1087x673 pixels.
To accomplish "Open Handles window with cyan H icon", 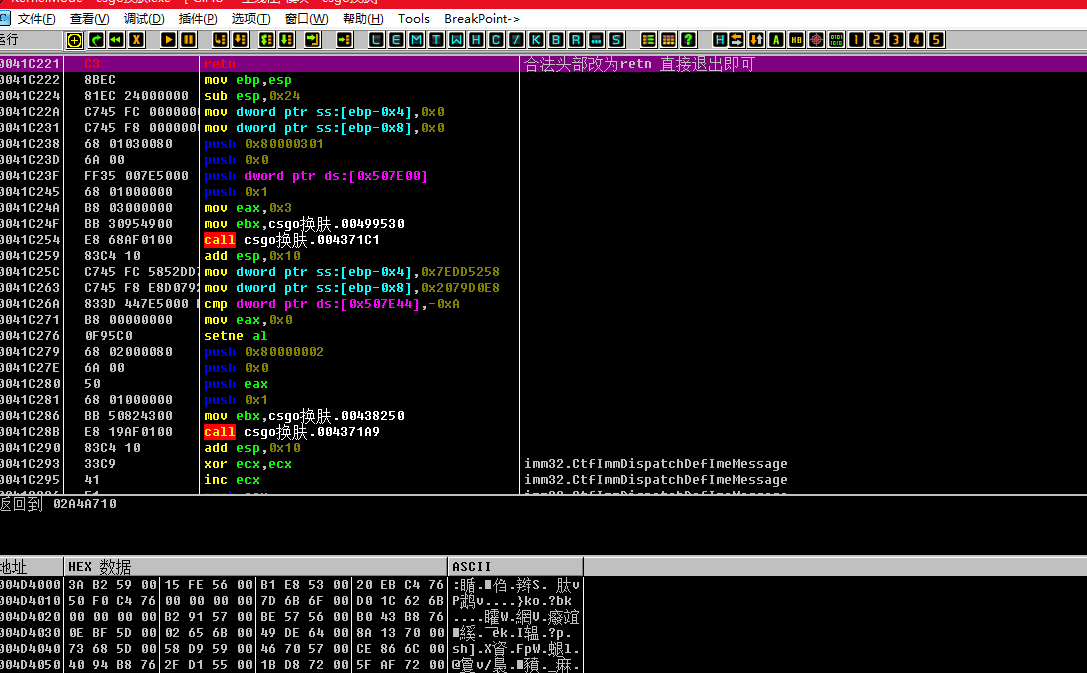I will (x=476, y=40).
